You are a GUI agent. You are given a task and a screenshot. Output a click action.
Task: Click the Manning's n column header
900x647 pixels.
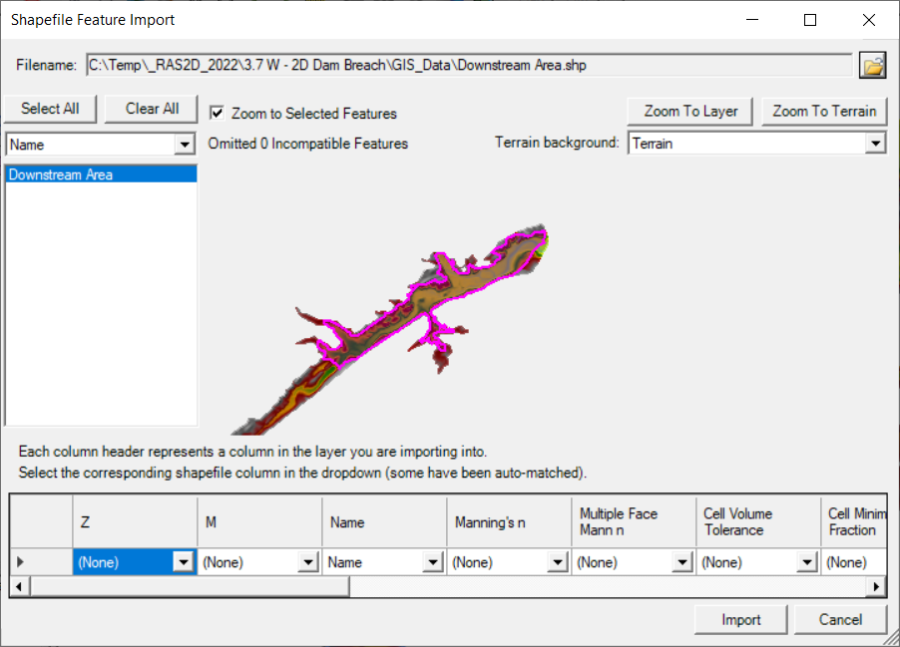[x=509, y=522]
